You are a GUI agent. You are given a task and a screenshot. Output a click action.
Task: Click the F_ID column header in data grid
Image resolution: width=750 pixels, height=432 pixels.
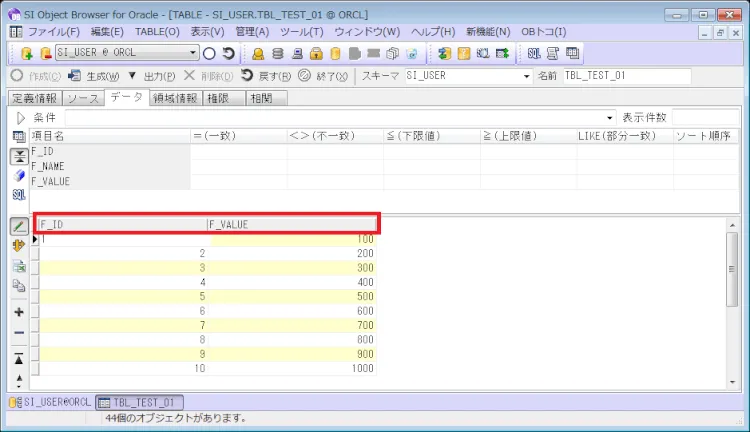coord(123,224)
